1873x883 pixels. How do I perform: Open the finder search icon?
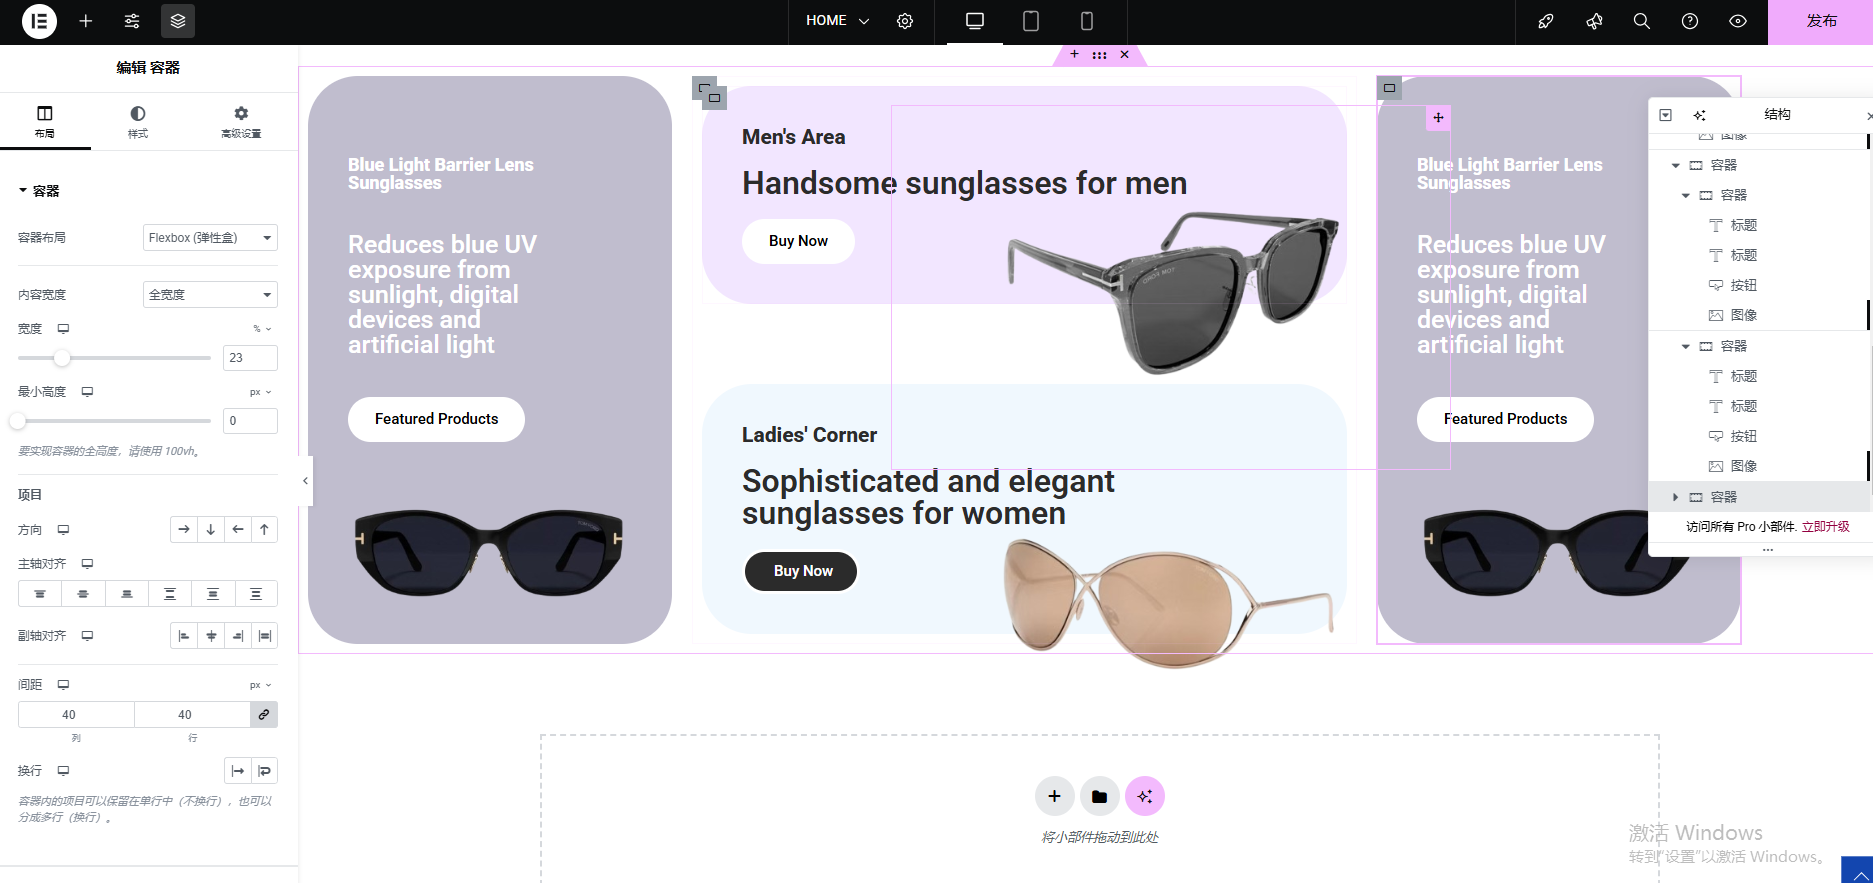click(x=1641, y=21)
